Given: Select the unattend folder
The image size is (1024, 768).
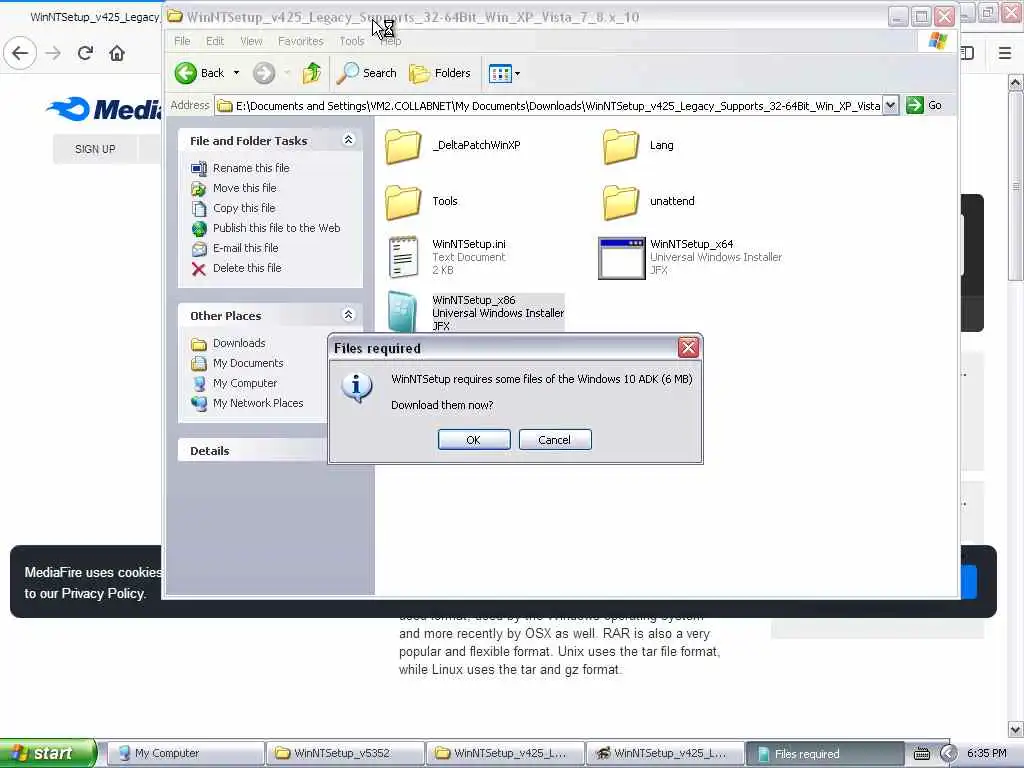Looking at the screenshot, I should point(621,202).
